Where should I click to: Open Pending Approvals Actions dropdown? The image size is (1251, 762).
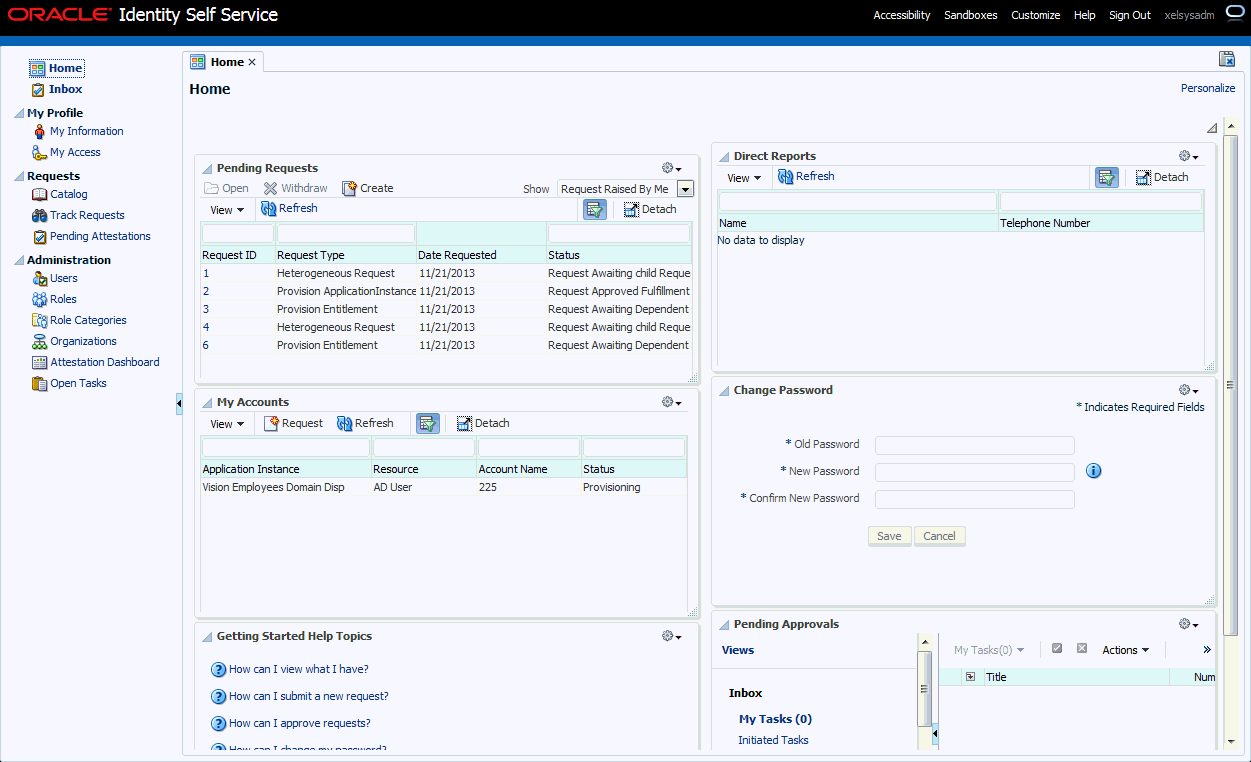[1125, 650]
